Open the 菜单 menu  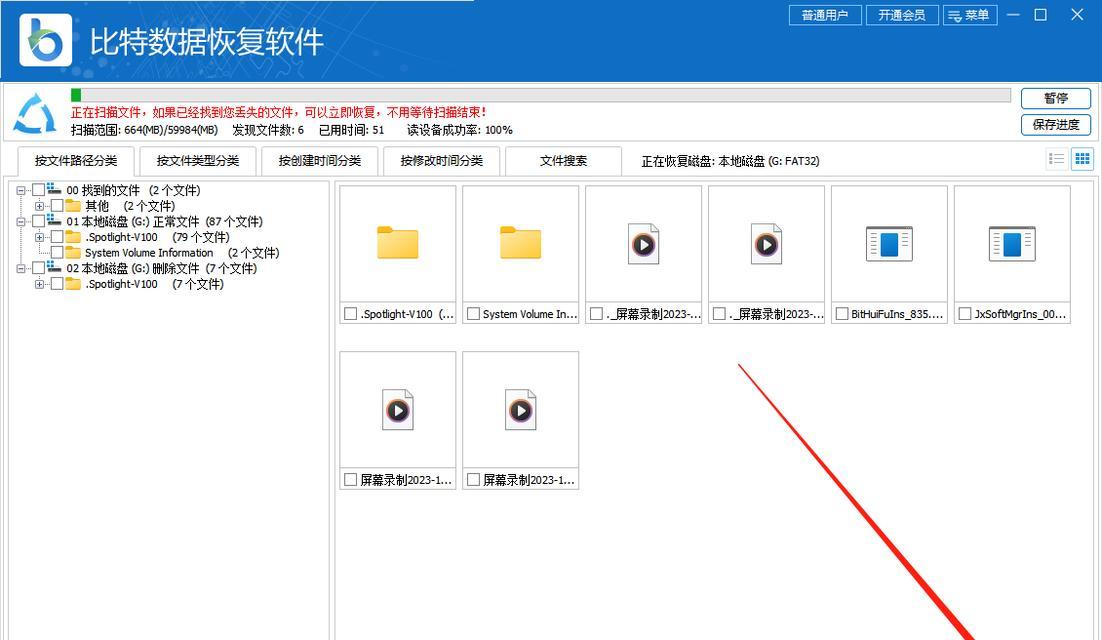tap(970, 15)
